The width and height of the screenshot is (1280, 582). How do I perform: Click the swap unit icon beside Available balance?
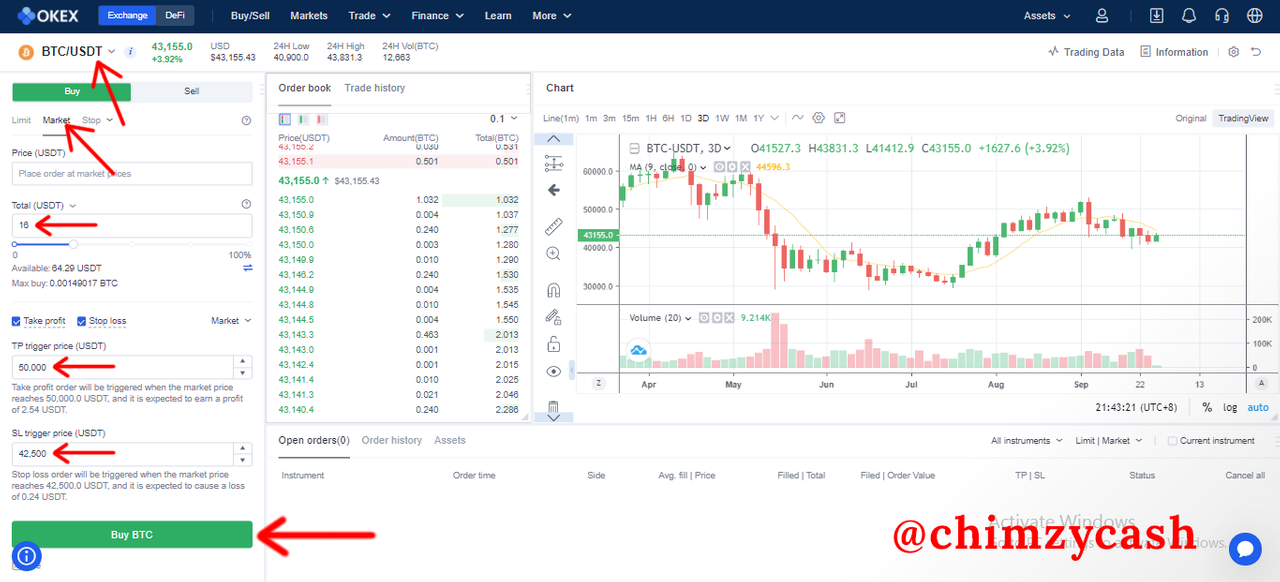click(x=247, y=268)
